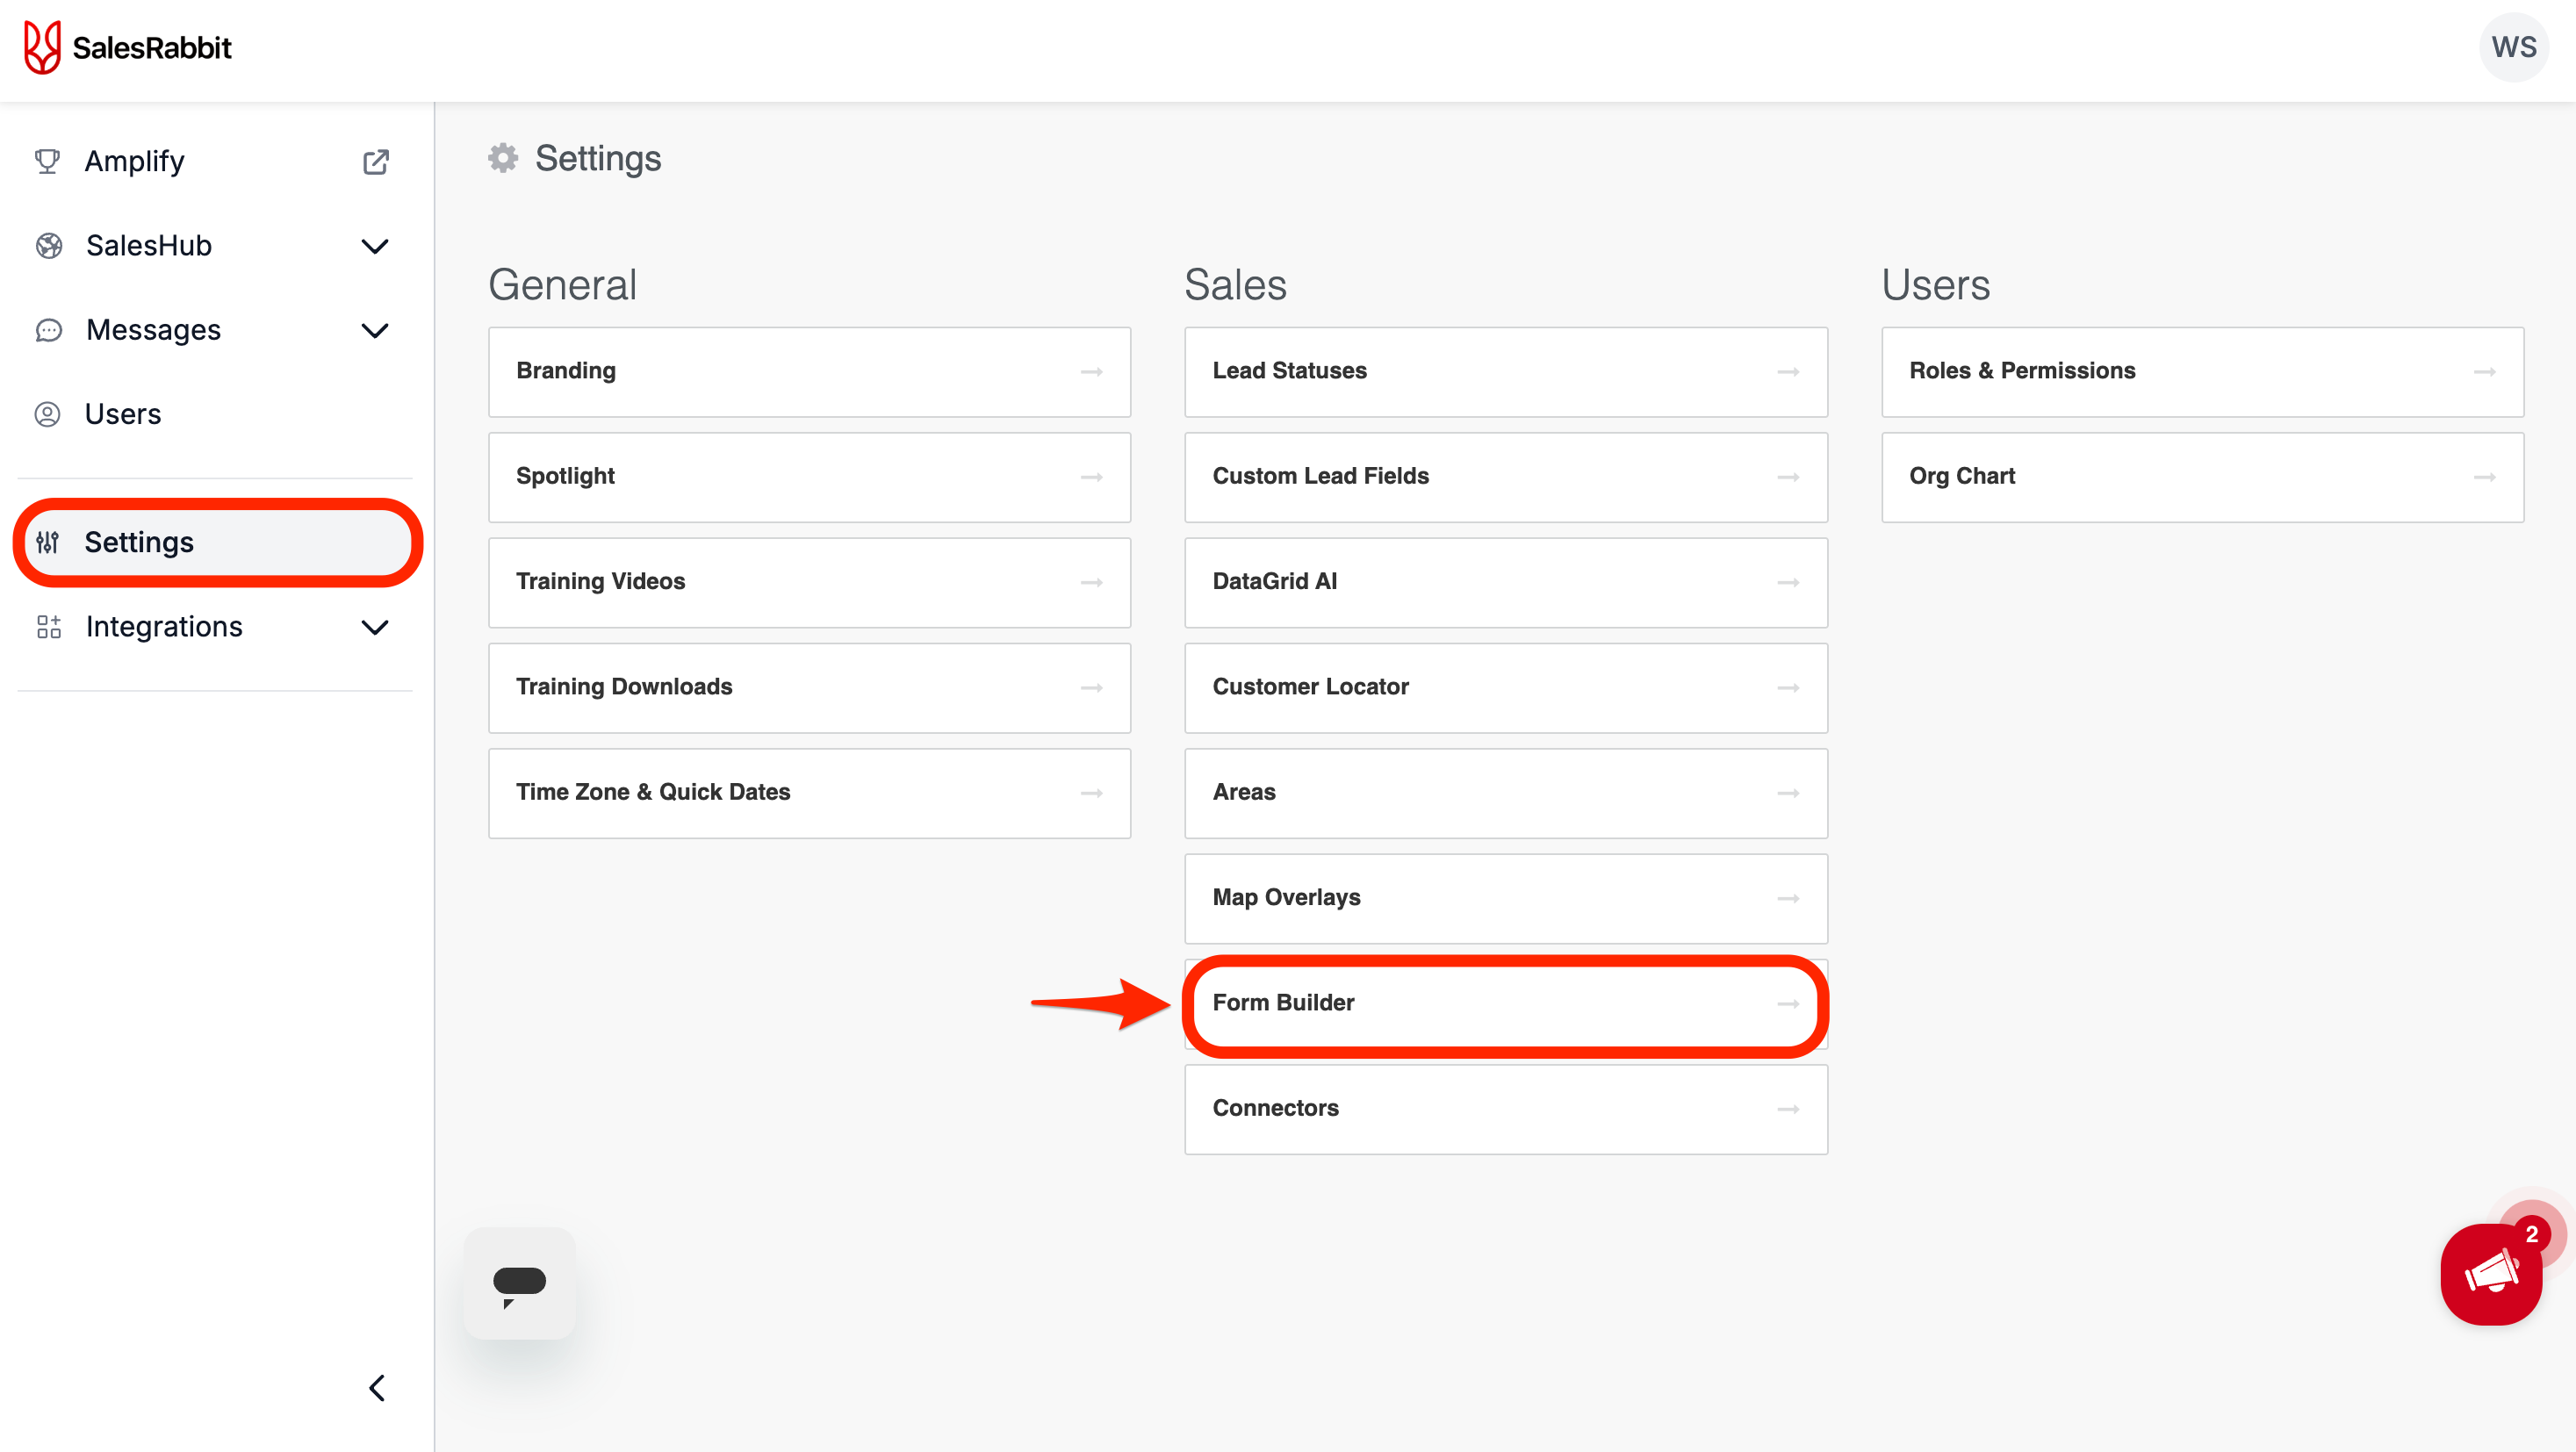Click the arrow on Areas row
2576x1452 pixels.
[x=1788, y=793]
